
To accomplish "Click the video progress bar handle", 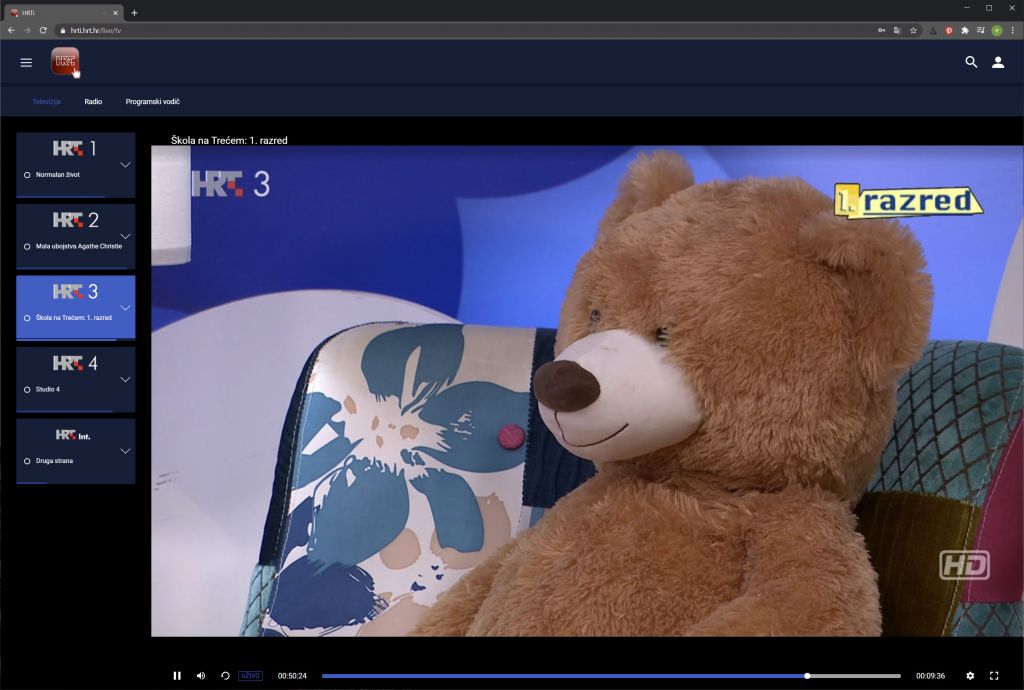I will (807, 676).
